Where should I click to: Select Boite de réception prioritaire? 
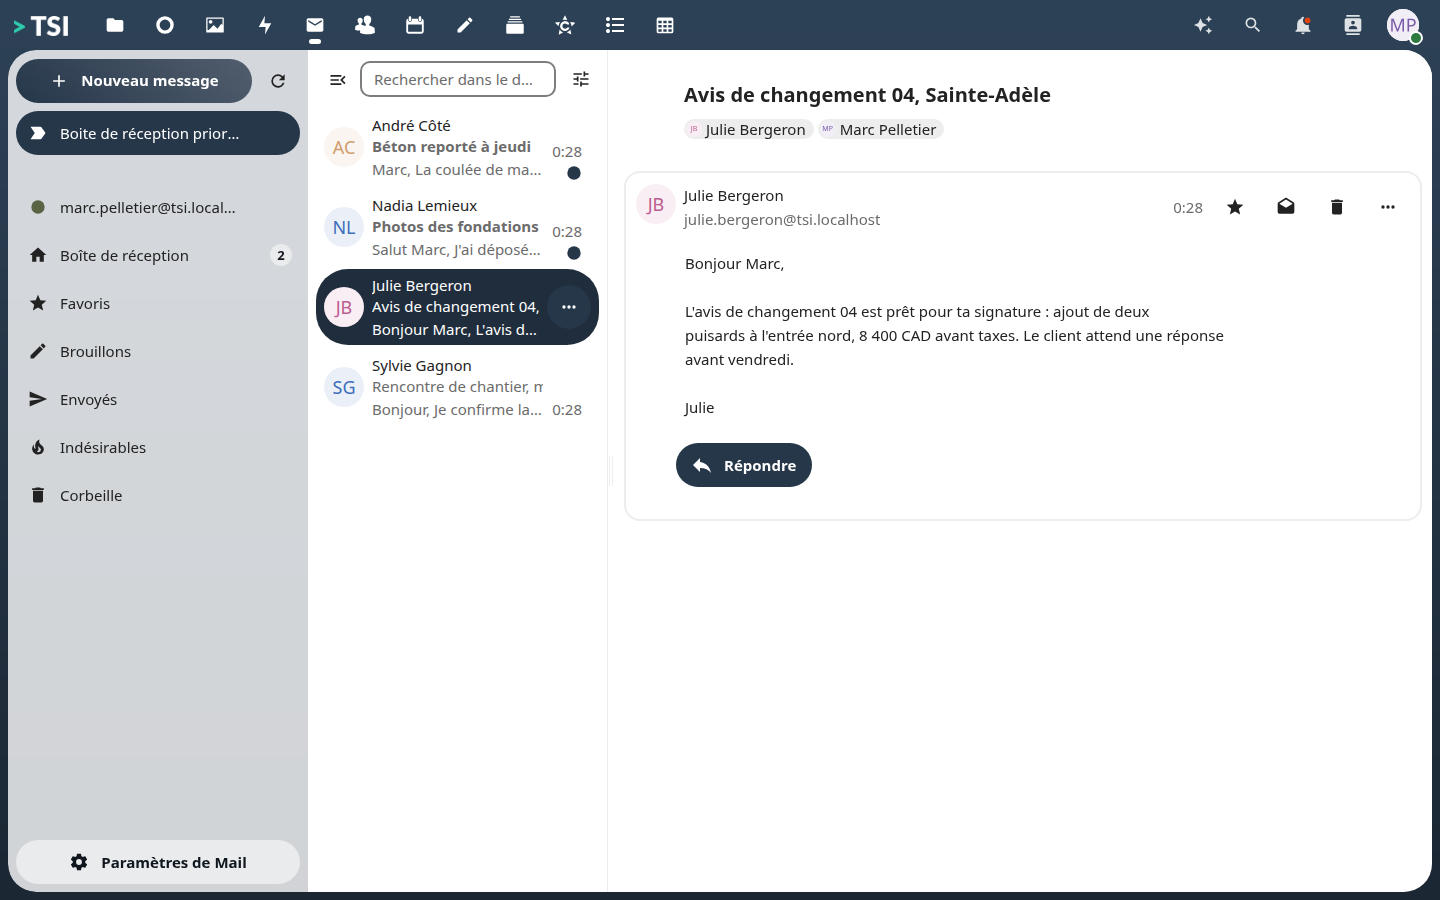pos(158,133)
